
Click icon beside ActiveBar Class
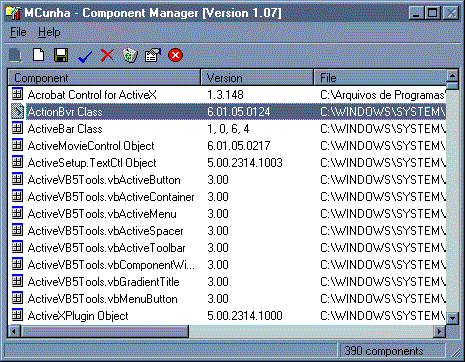[x=17, y=128]
